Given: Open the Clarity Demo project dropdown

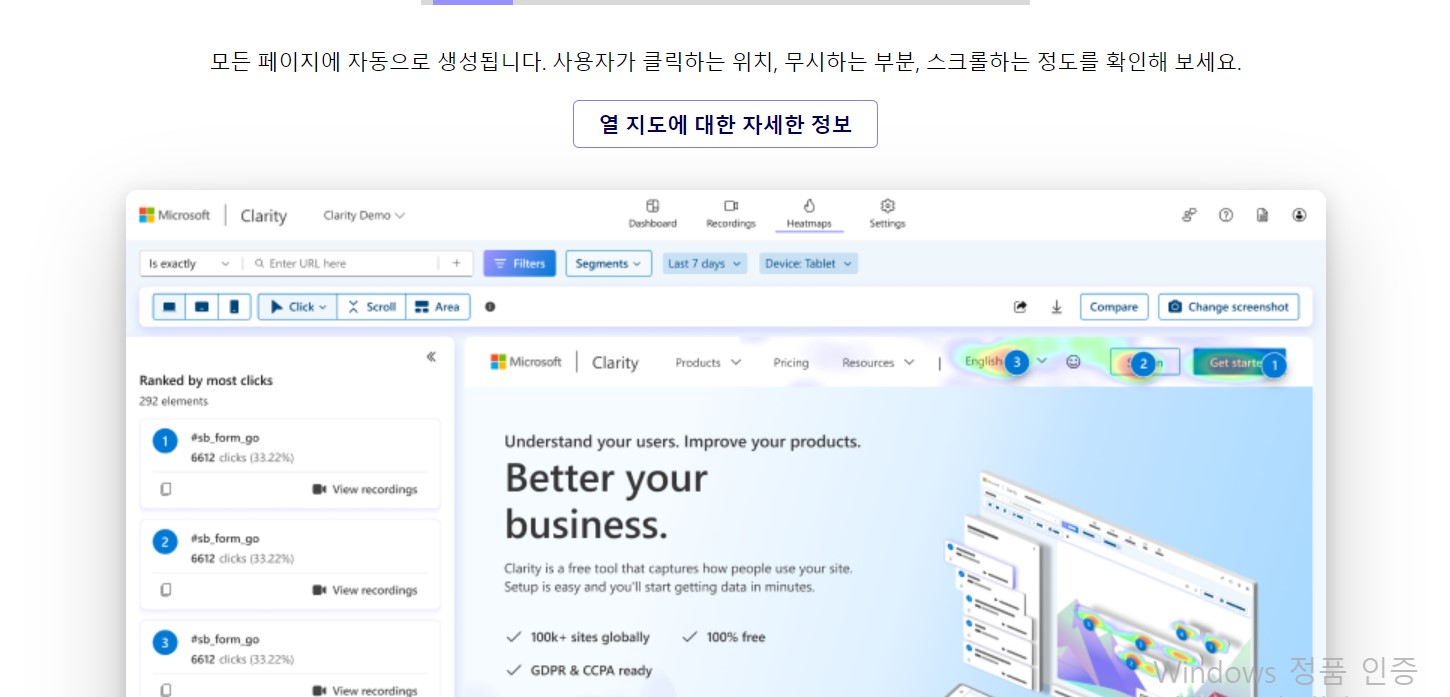Looking at the screenshot, I should 363,214.
